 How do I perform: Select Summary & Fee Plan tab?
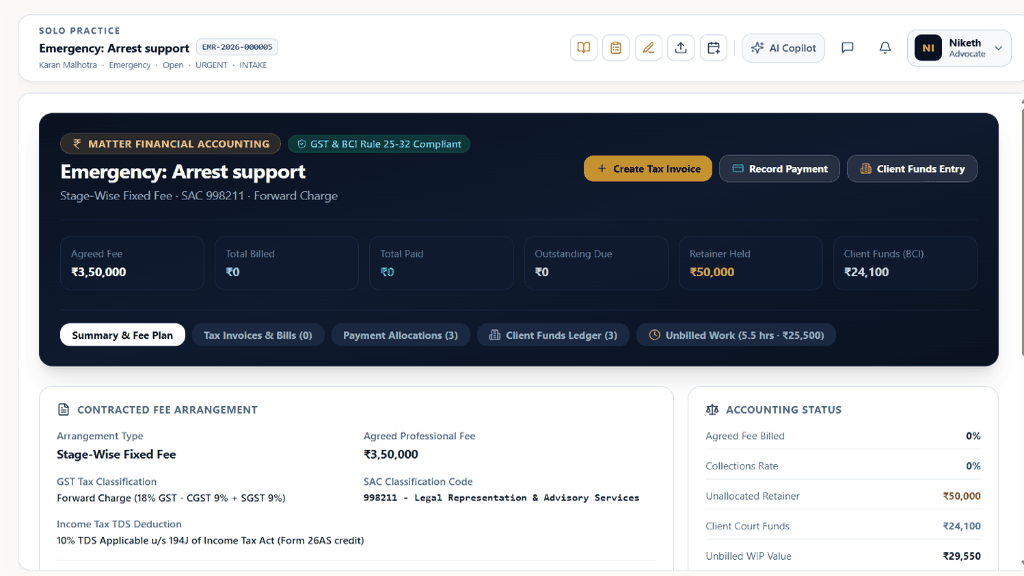(122, 335)
